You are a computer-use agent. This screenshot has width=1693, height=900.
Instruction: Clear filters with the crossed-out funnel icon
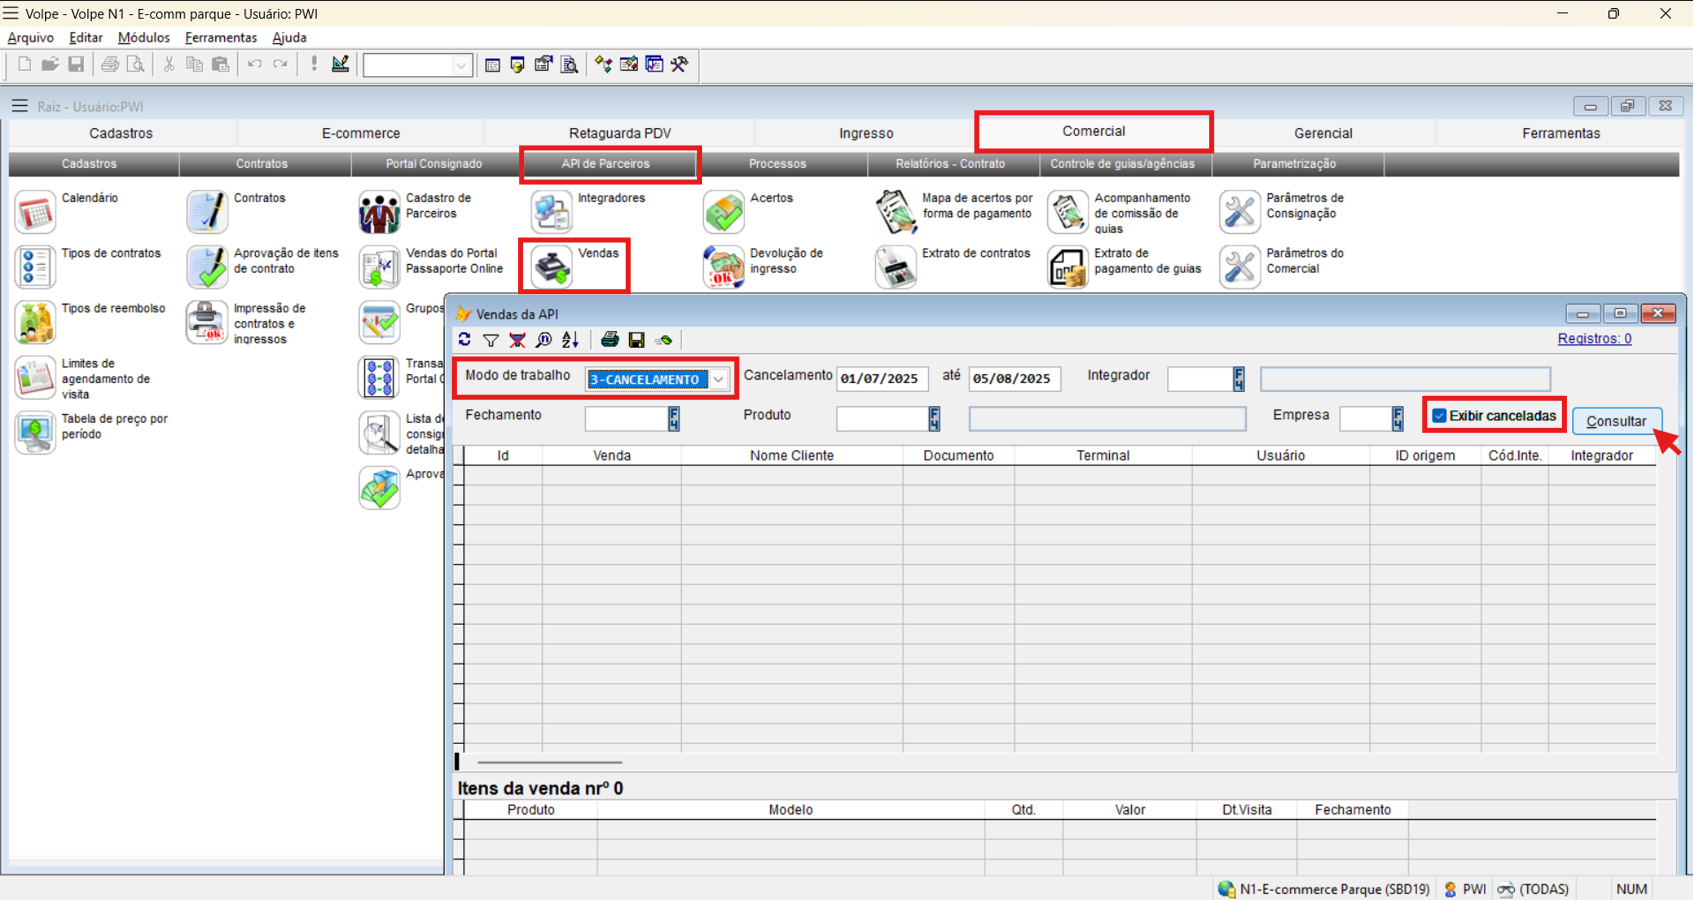click(517, 340)
